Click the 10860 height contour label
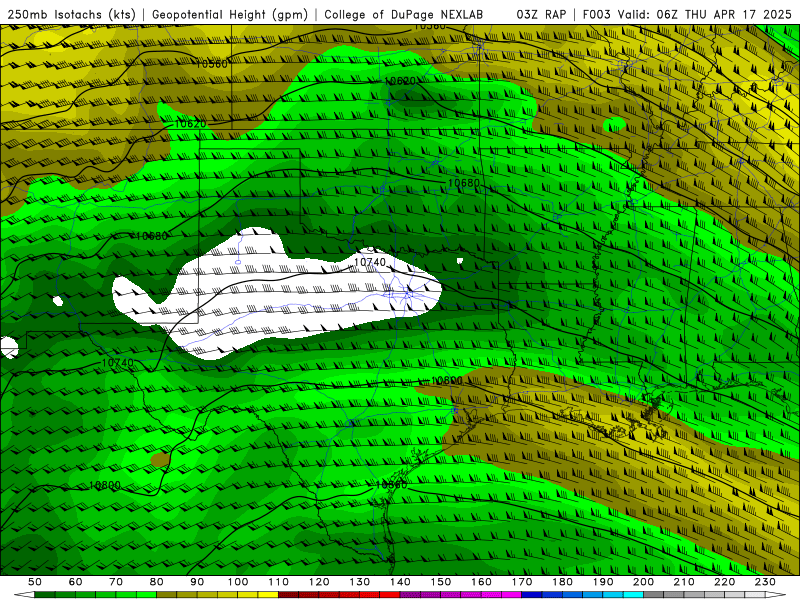Viewport: 800px width, 600px height. [x=391, y=485]
